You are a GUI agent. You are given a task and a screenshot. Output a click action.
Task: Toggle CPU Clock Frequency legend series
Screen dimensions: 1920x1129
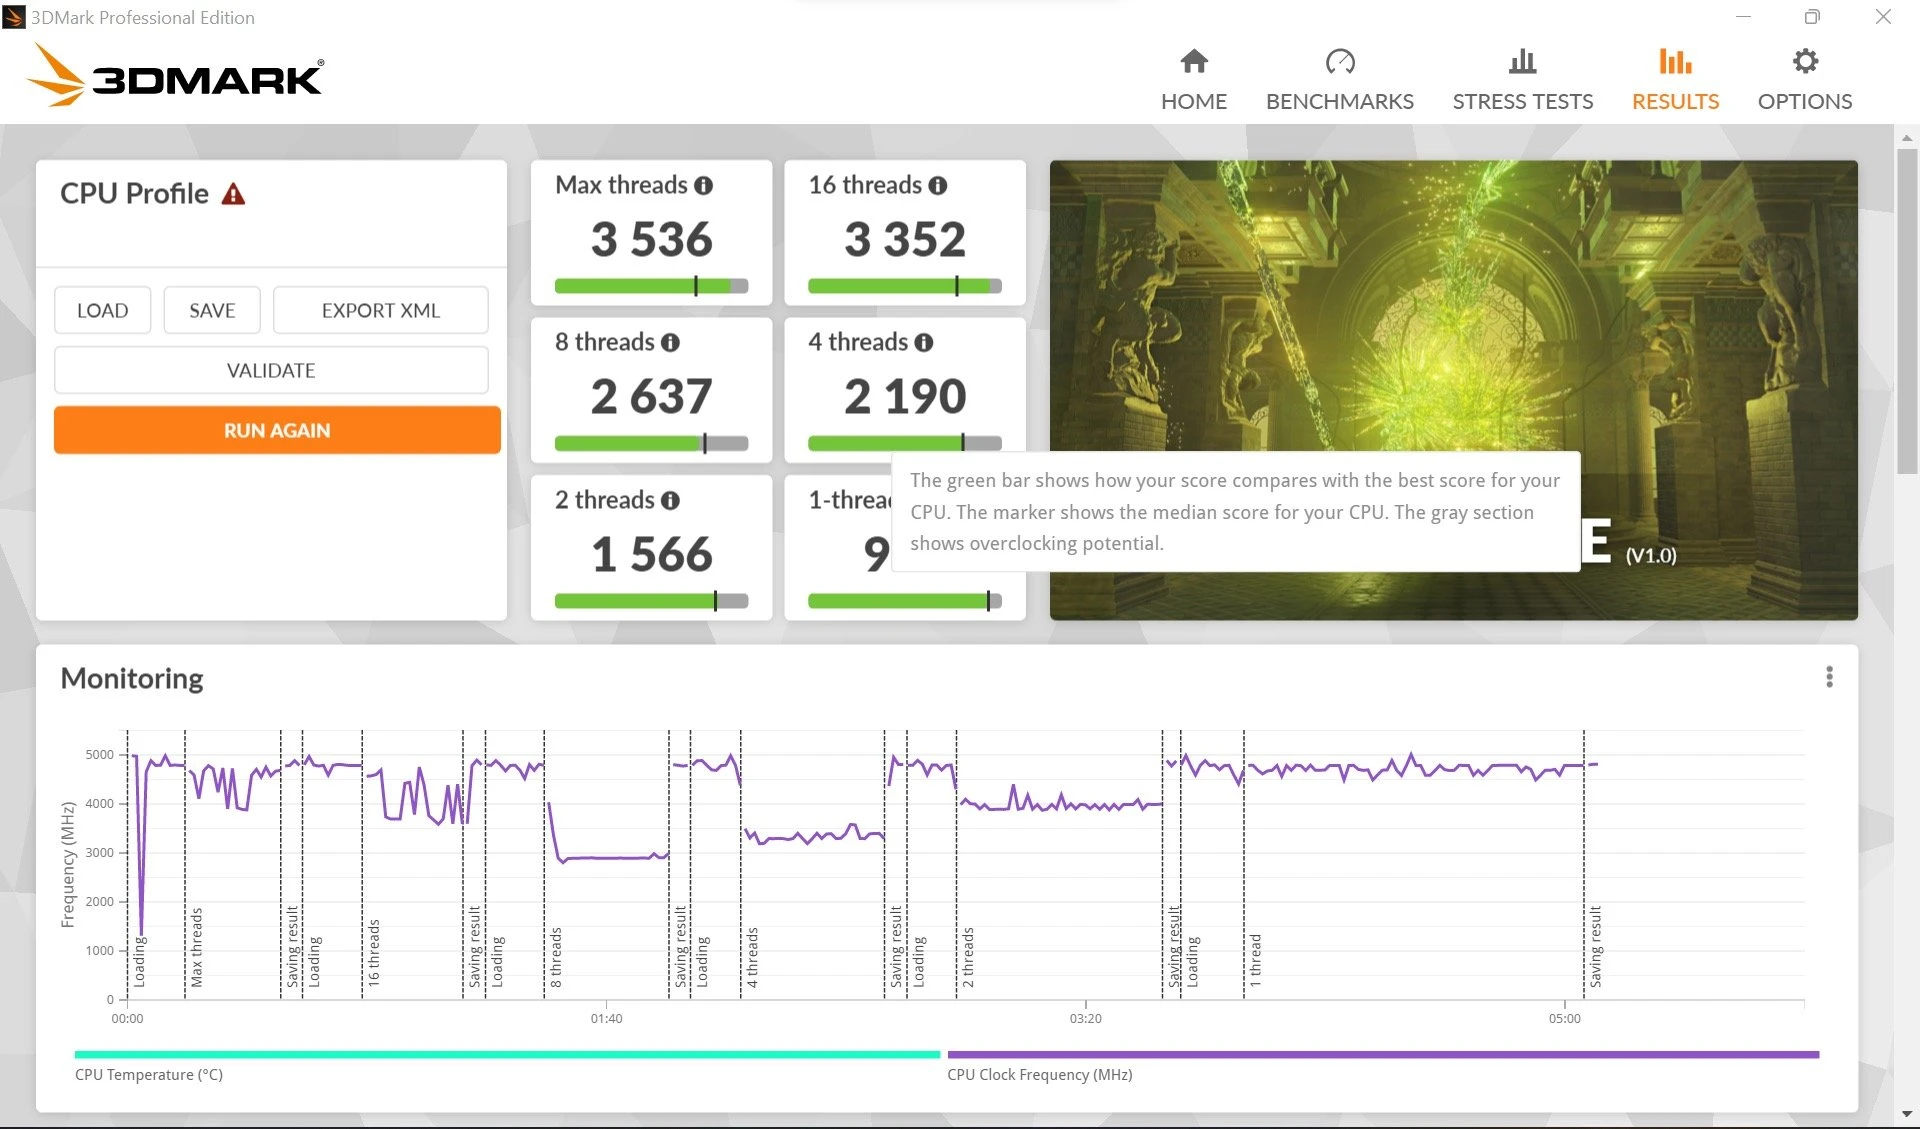[1383, 1066]
